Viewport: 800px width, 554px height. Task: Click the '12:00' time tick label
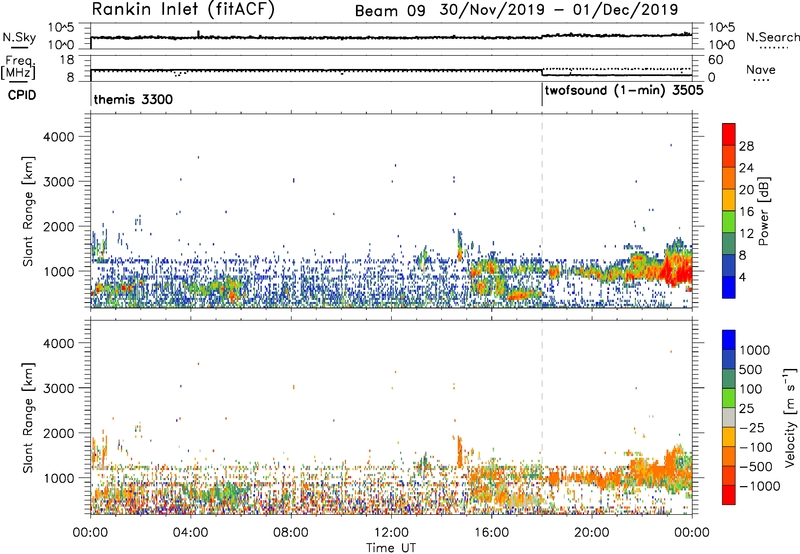[x=391, y=533]
